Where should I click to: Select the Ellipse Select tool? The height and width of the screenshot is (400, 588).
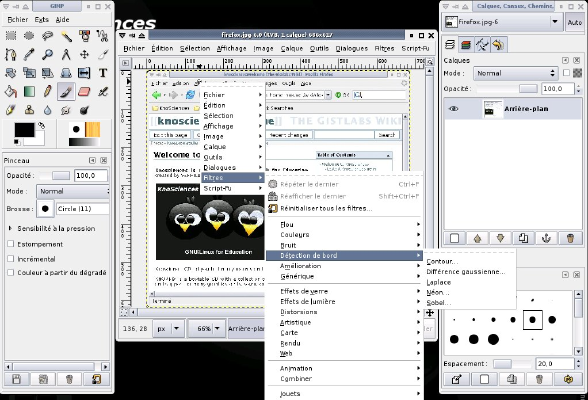pyautogui.click(x=29, y=36)
